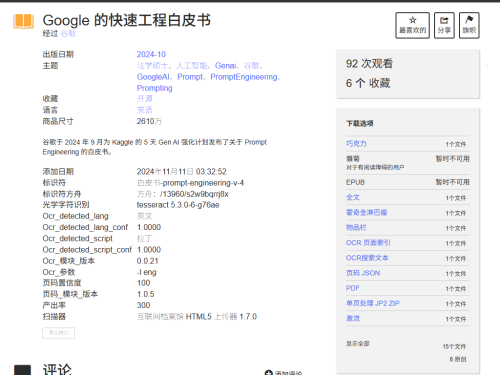The width and height of the screenshot is (500, 375).
Task: Download the OCR 页面索引 option
Action: click(368, 243)
